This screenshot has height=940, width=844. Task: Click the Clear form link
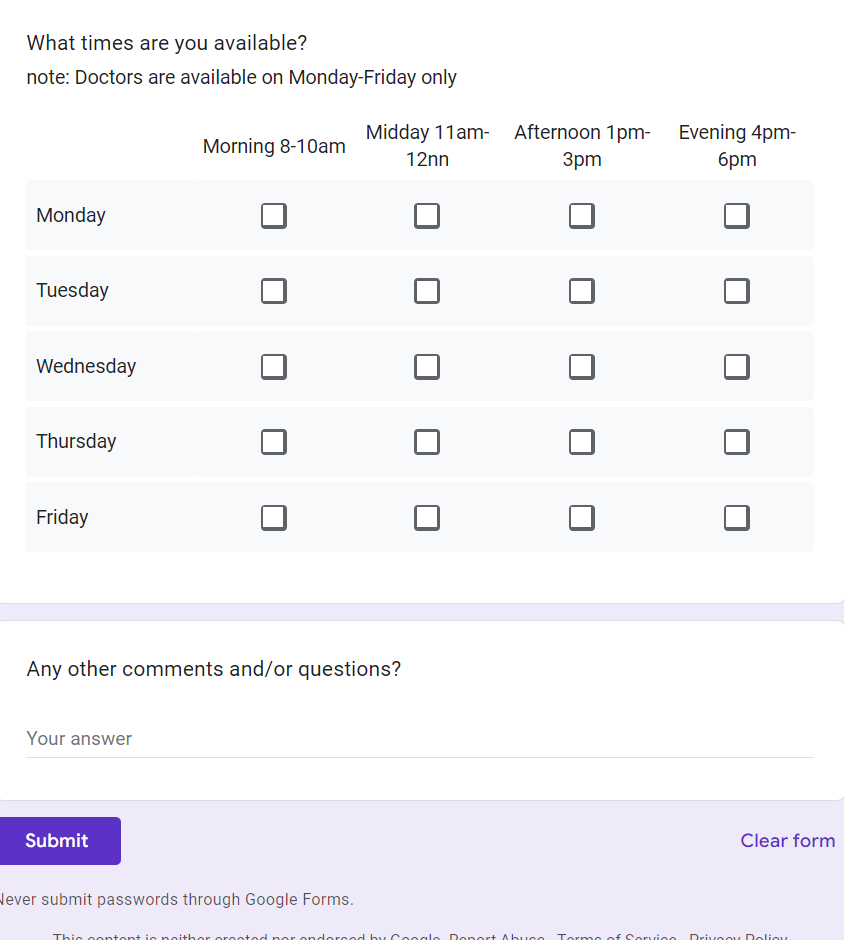(x=787, y=841)
